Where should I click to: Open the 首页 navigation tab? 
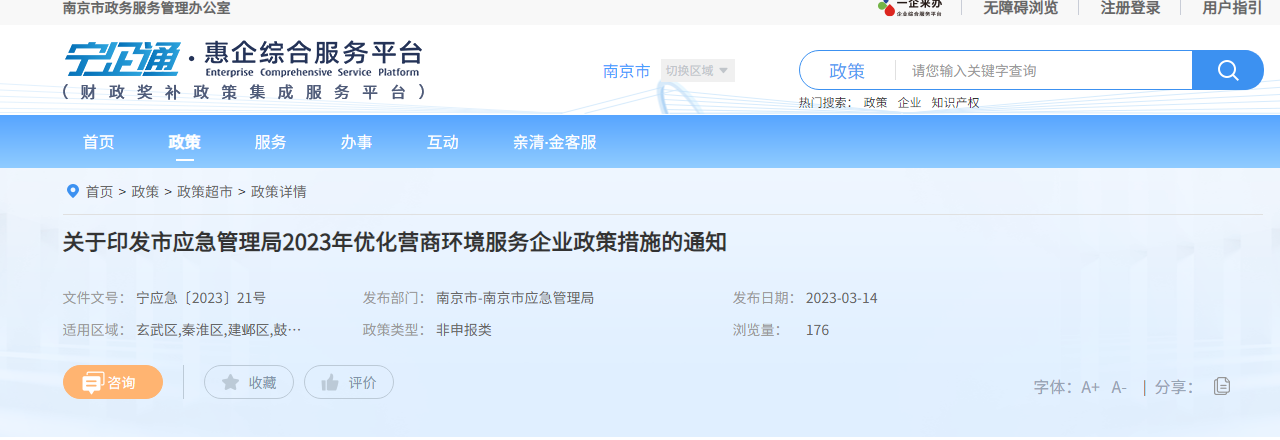98,142
